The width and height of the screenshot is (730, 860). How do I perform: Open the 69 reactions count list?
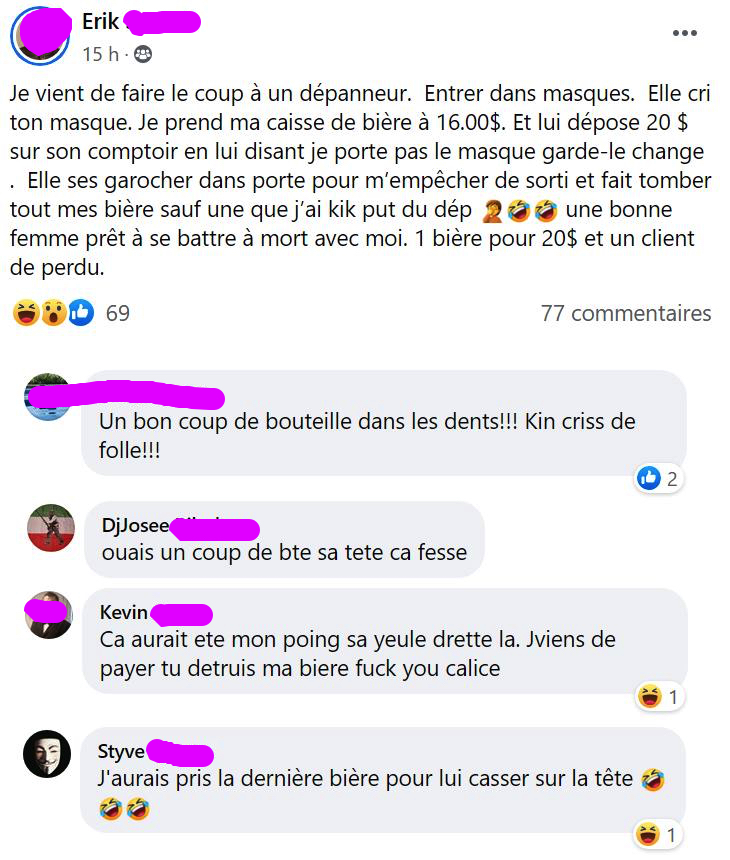point(117,313)
